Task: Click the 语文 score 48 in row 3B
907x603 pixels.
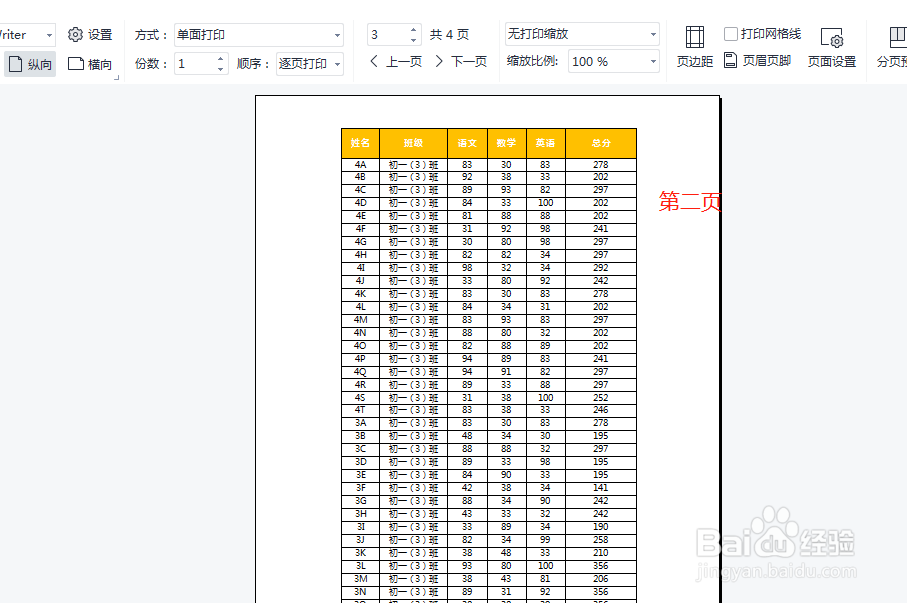Action: point(467,436)
